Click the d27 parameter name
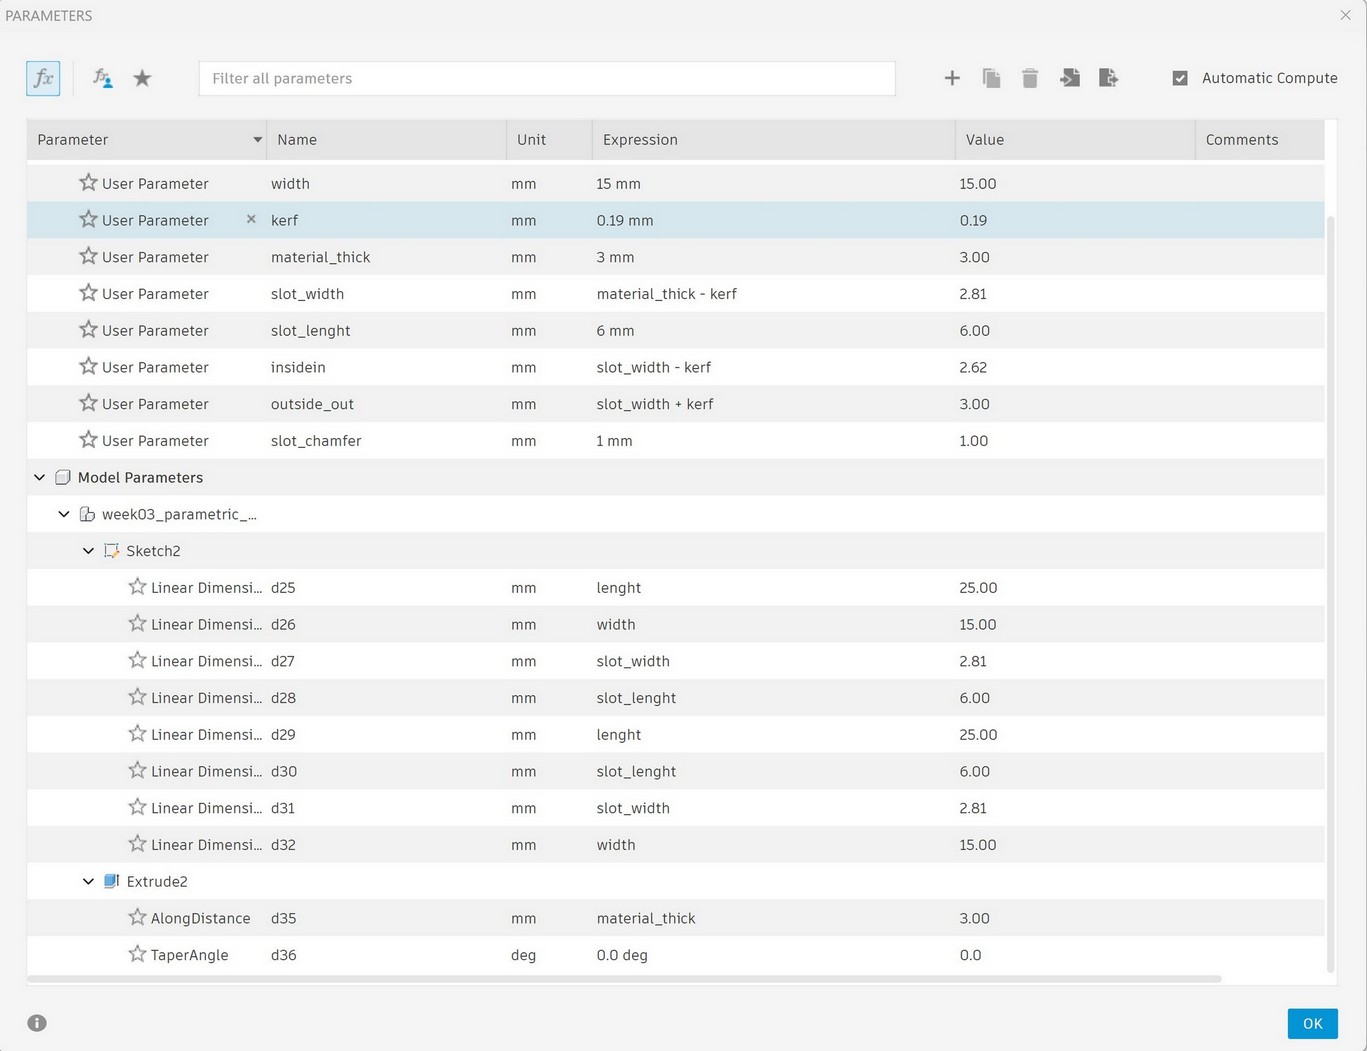1367x1051 pixels. [283, 661]
